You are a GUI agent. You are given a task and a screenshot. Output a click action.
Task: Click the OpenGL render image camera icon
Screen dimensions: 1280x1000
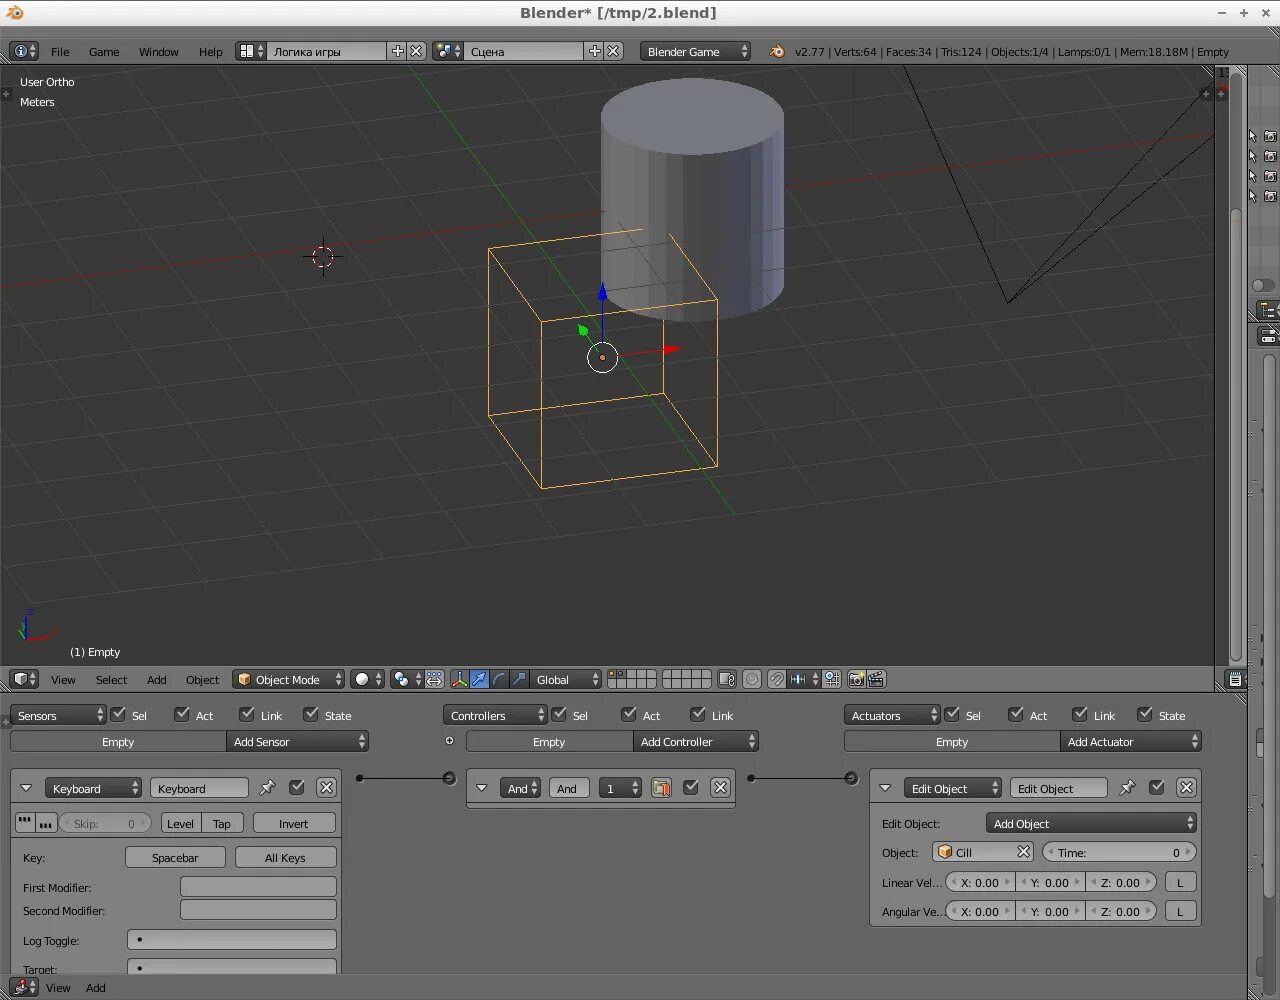856,680
